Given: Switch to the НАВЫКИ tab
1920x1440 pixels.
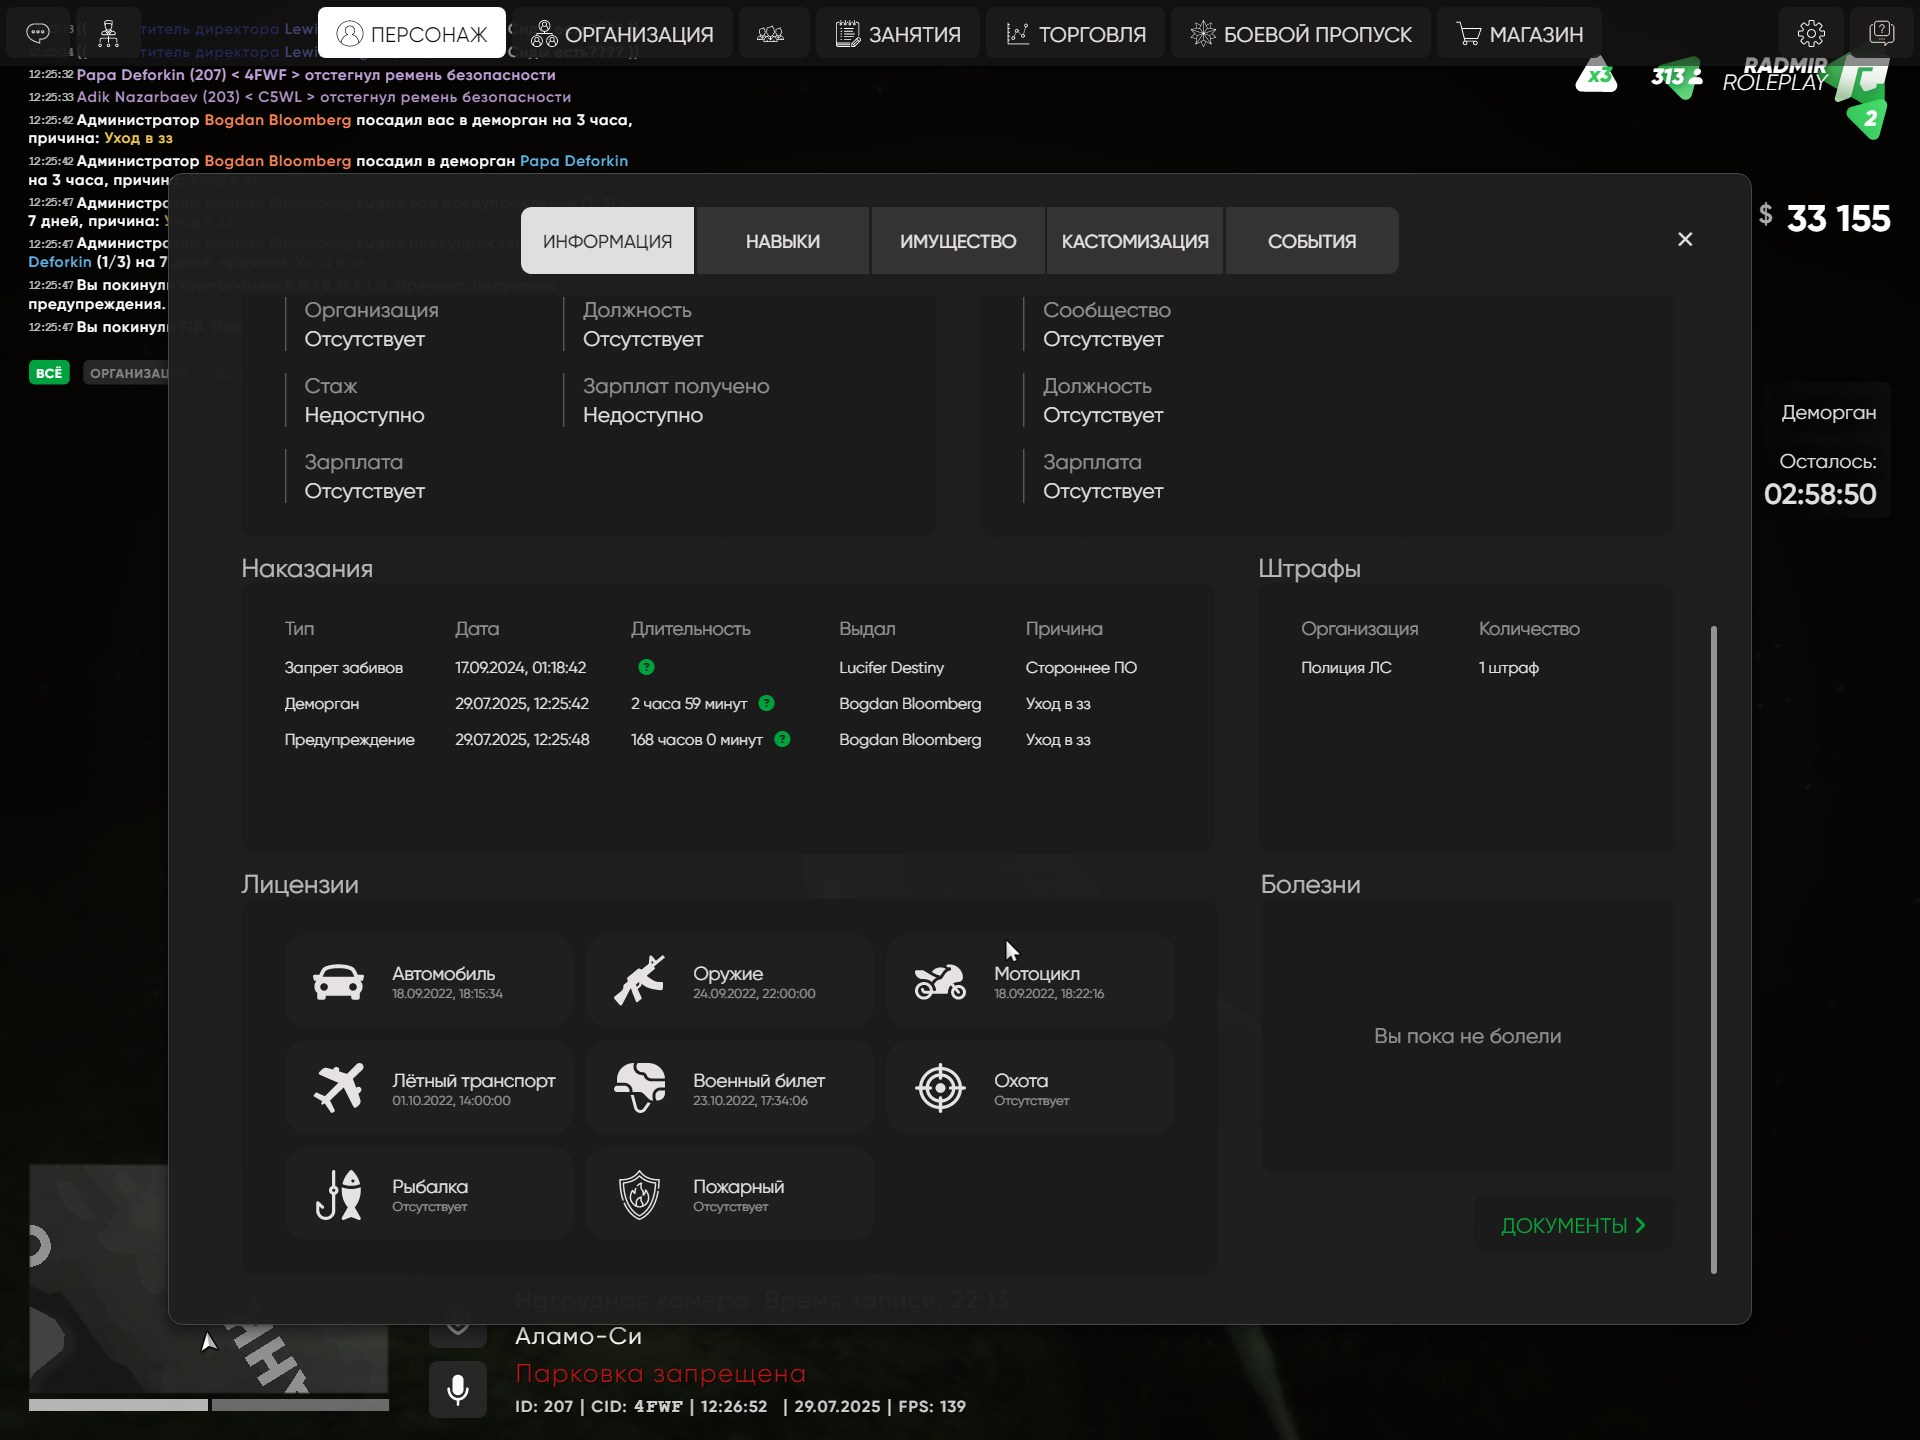Looking at the screenshot, I should pyautogui.click(x=783, y=241).
